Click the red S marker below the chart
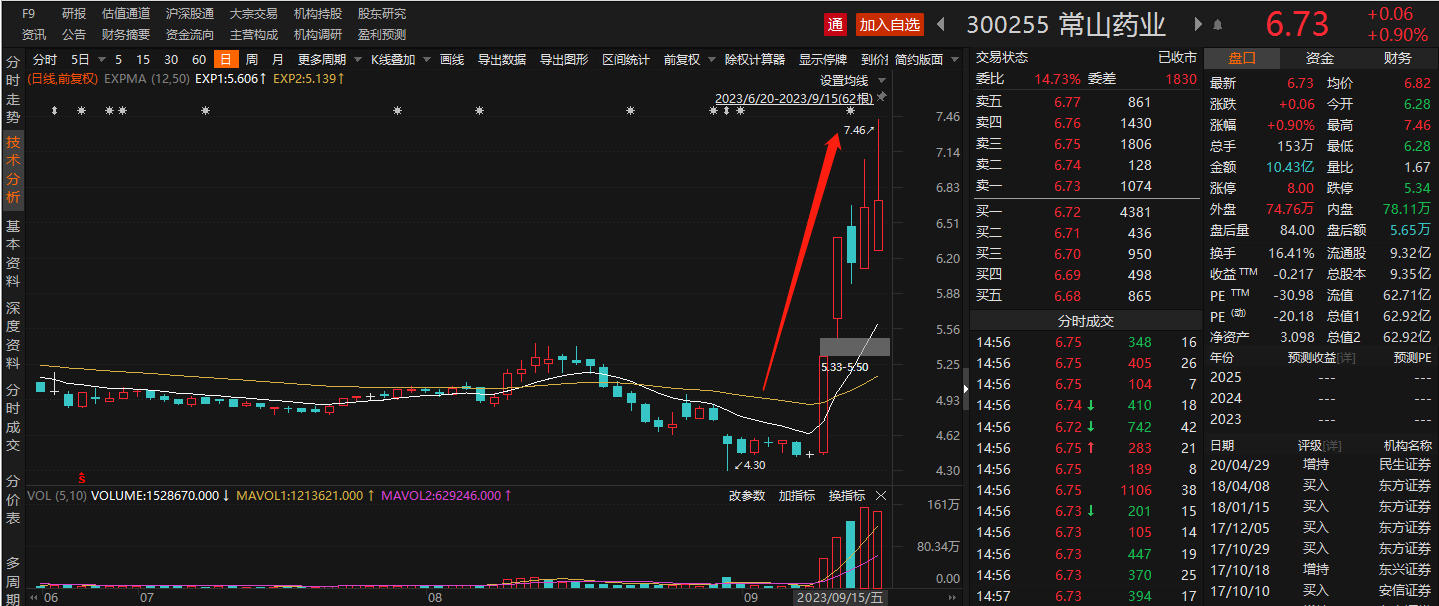The width and height of the screenshot is (1439, 606). click(x=82, y=476)
